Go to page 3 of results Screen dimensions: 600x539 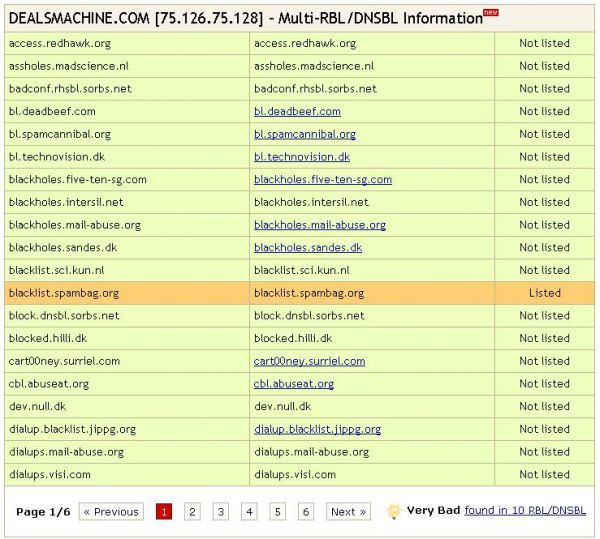(x=221, y=512)
